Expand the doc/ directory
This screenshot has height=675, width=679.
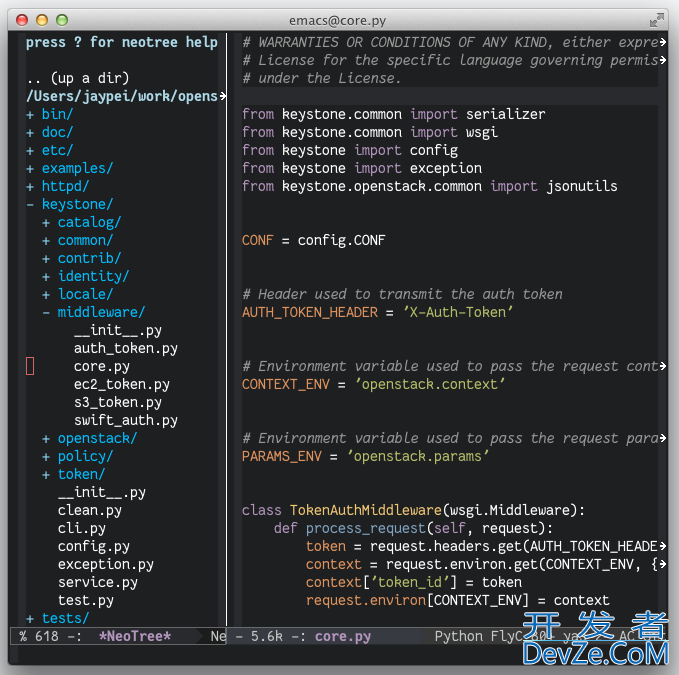click(56, 132)
